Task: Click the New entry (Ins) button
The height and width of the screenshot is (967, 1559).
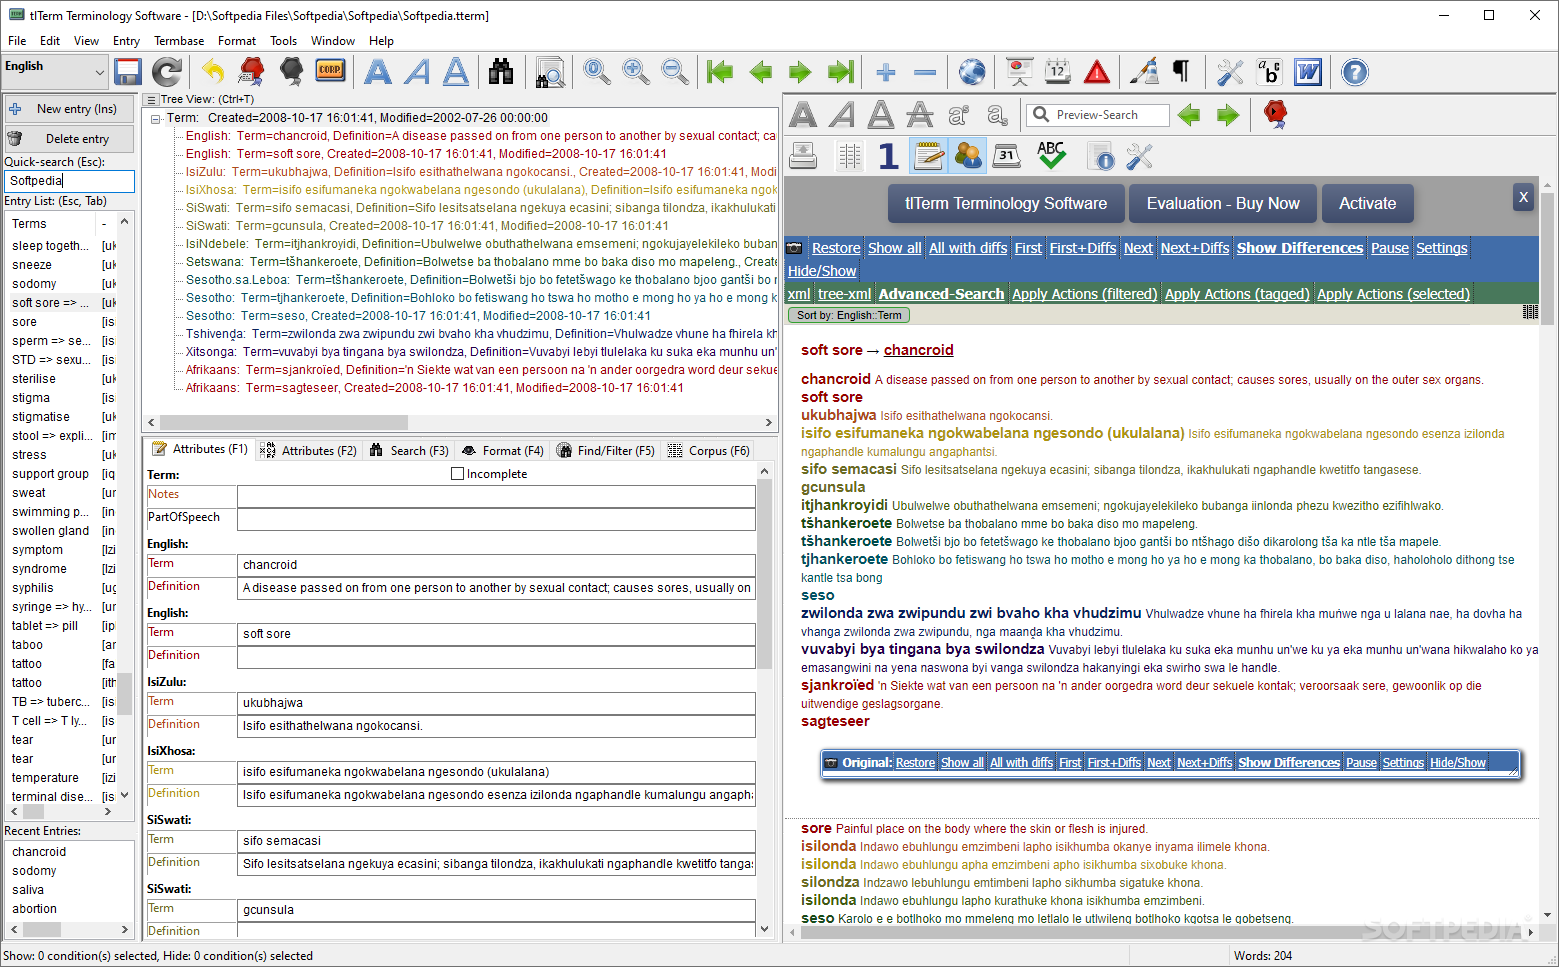Action: click(69, 109)
